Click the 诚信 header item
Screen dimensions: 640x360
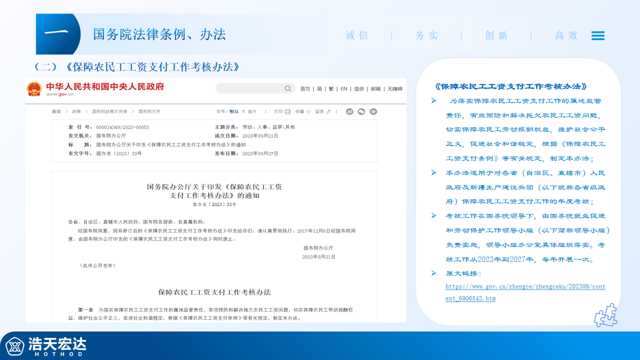357,36
